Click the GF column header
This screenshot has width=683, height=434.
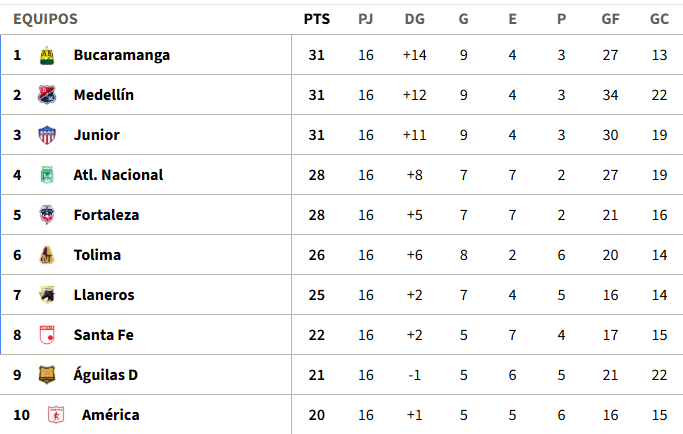(610, 19)
